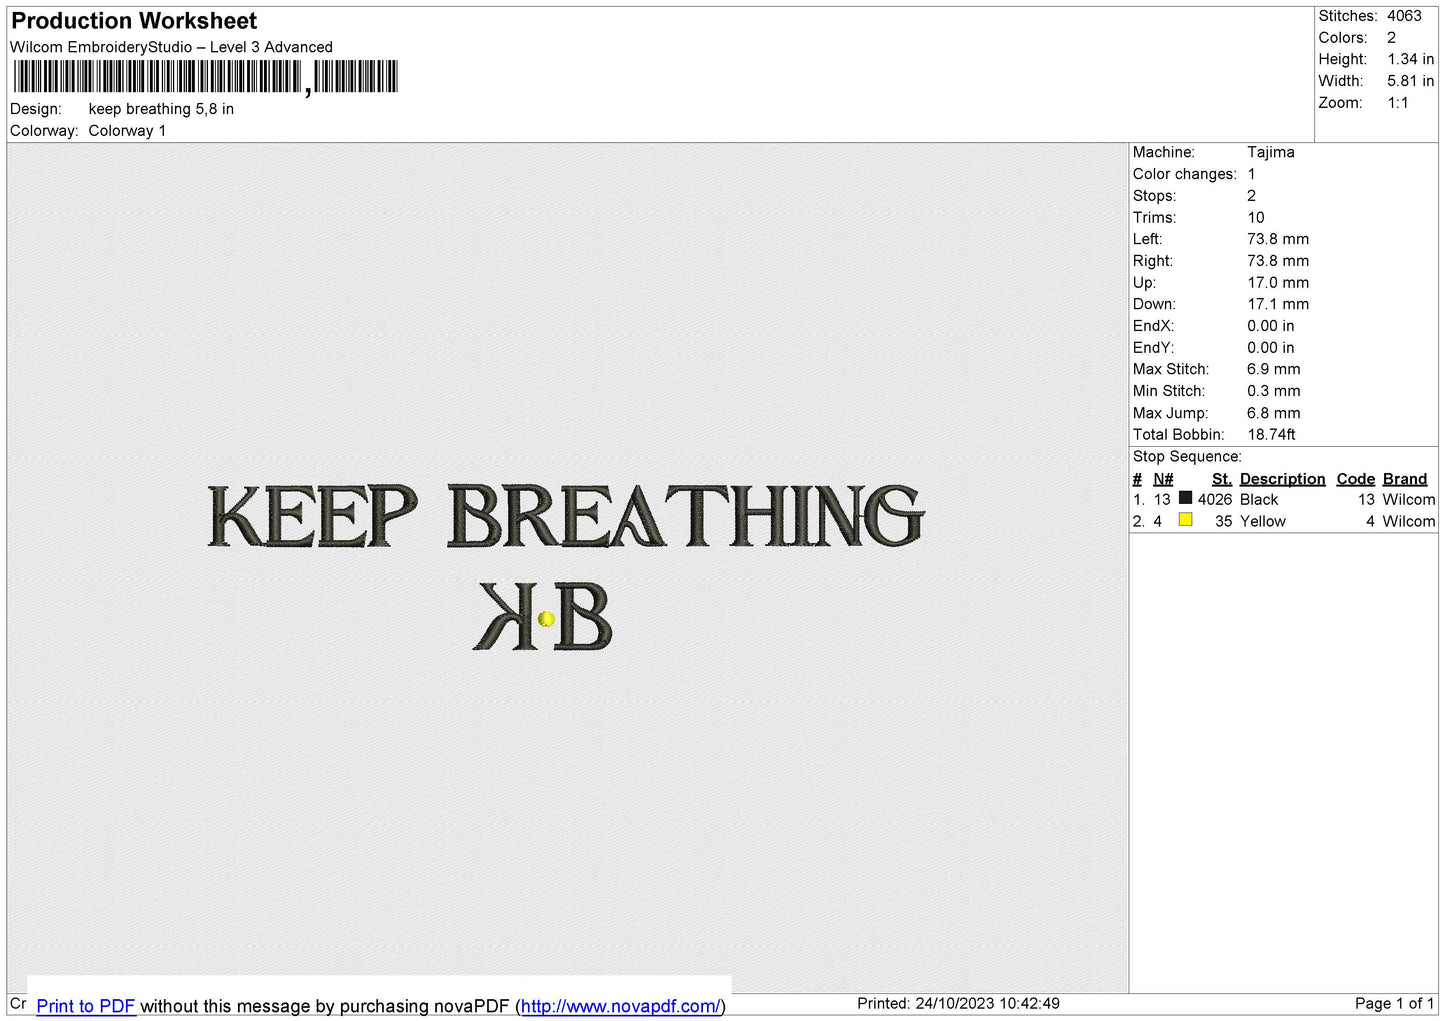Viewport: 1445px width, 1021px height.
Task: Click the EndX value 0.00 in
Action: click(1271, 326)
